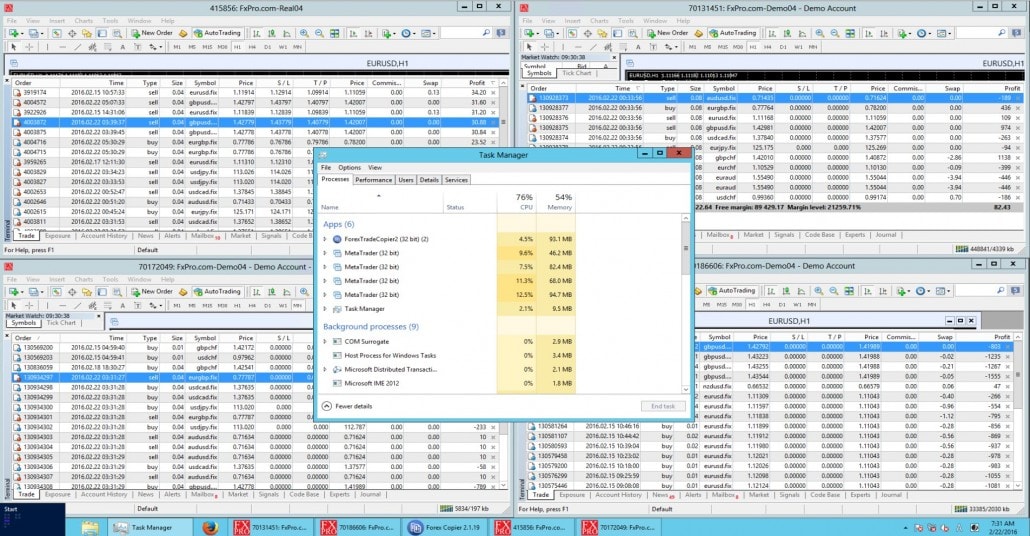Click the Firefox icon on the taskbar

[210, 527]
